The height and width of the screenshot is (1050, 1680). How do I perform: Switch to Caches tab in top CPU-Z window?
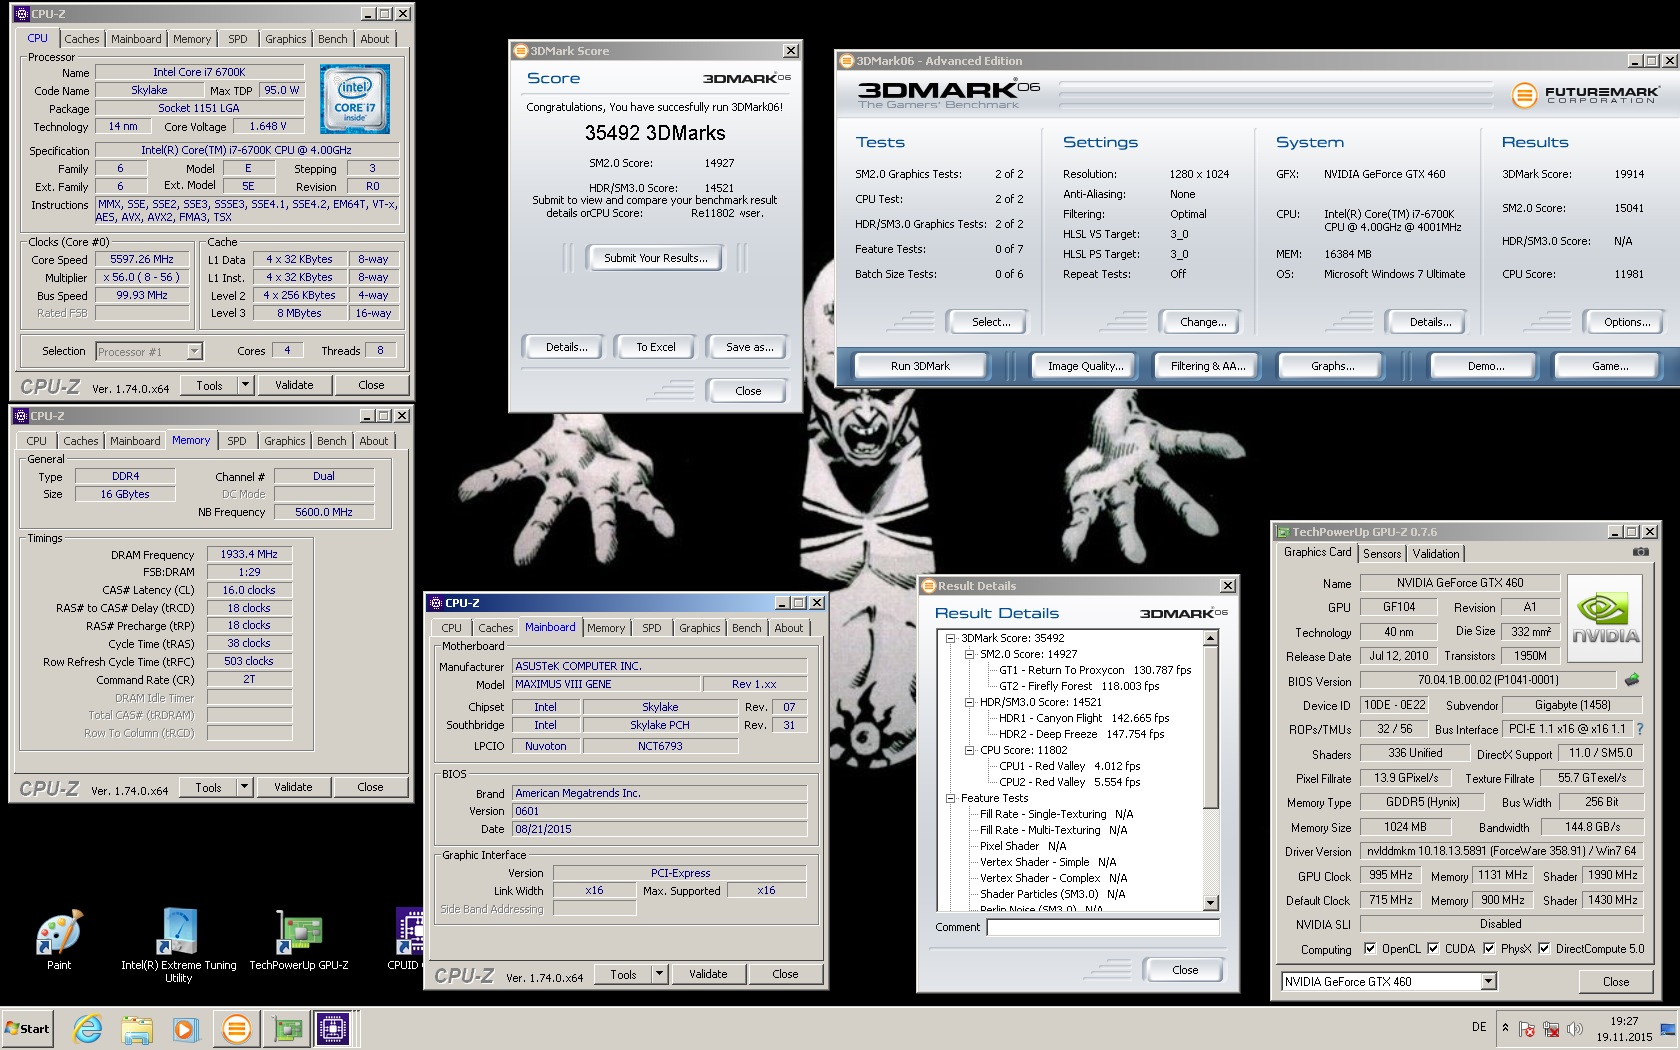coord(82,39)
